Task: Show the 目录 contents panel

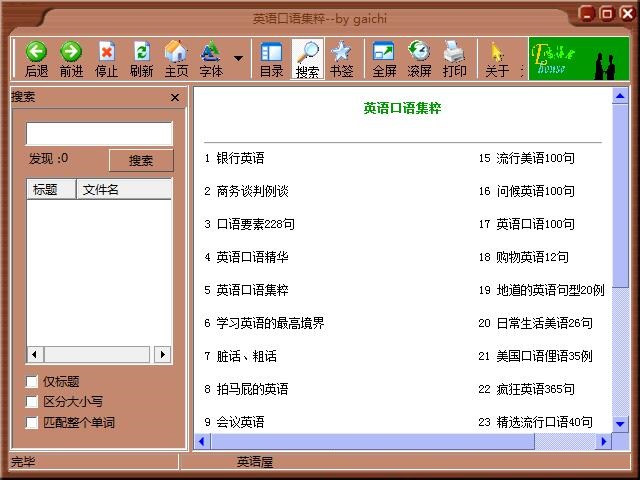Action: pos(271,59)
